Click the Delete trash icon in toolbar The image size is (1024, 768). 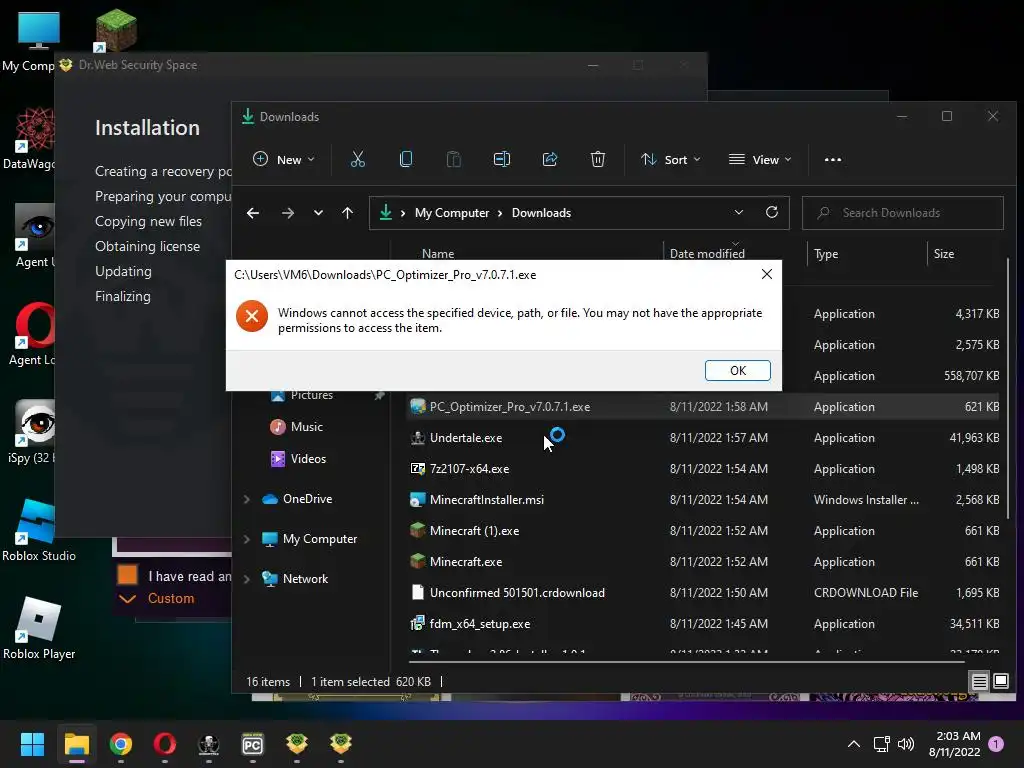(x=598, y=159)
